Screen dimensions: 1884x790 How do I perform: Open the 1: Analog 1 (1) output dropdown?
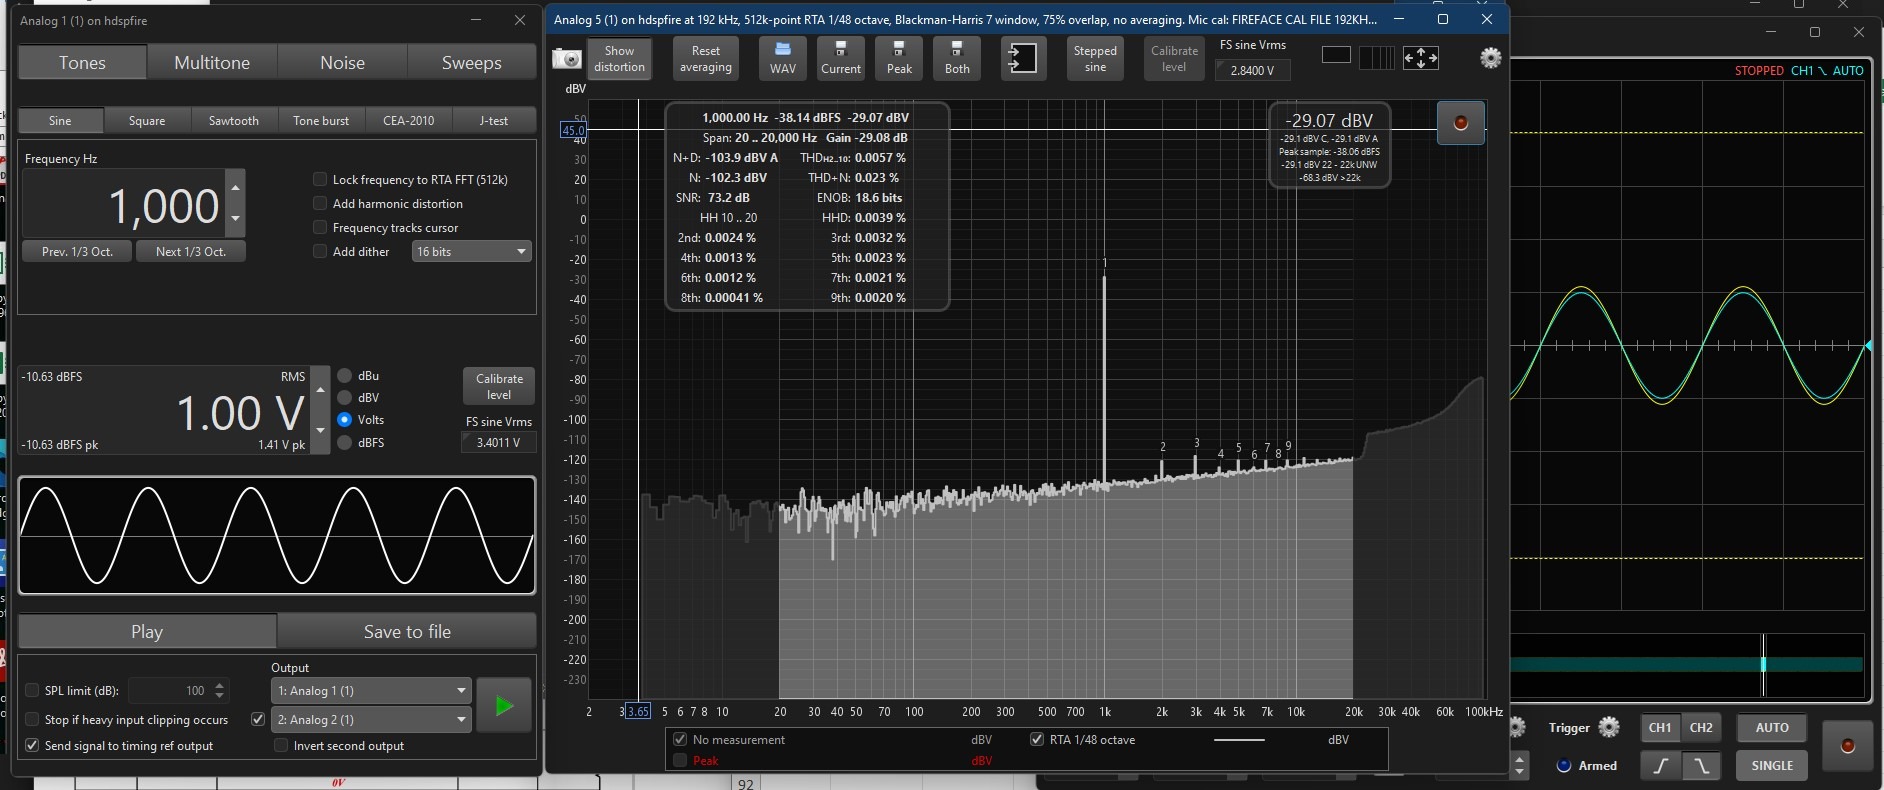pos(371,690)
